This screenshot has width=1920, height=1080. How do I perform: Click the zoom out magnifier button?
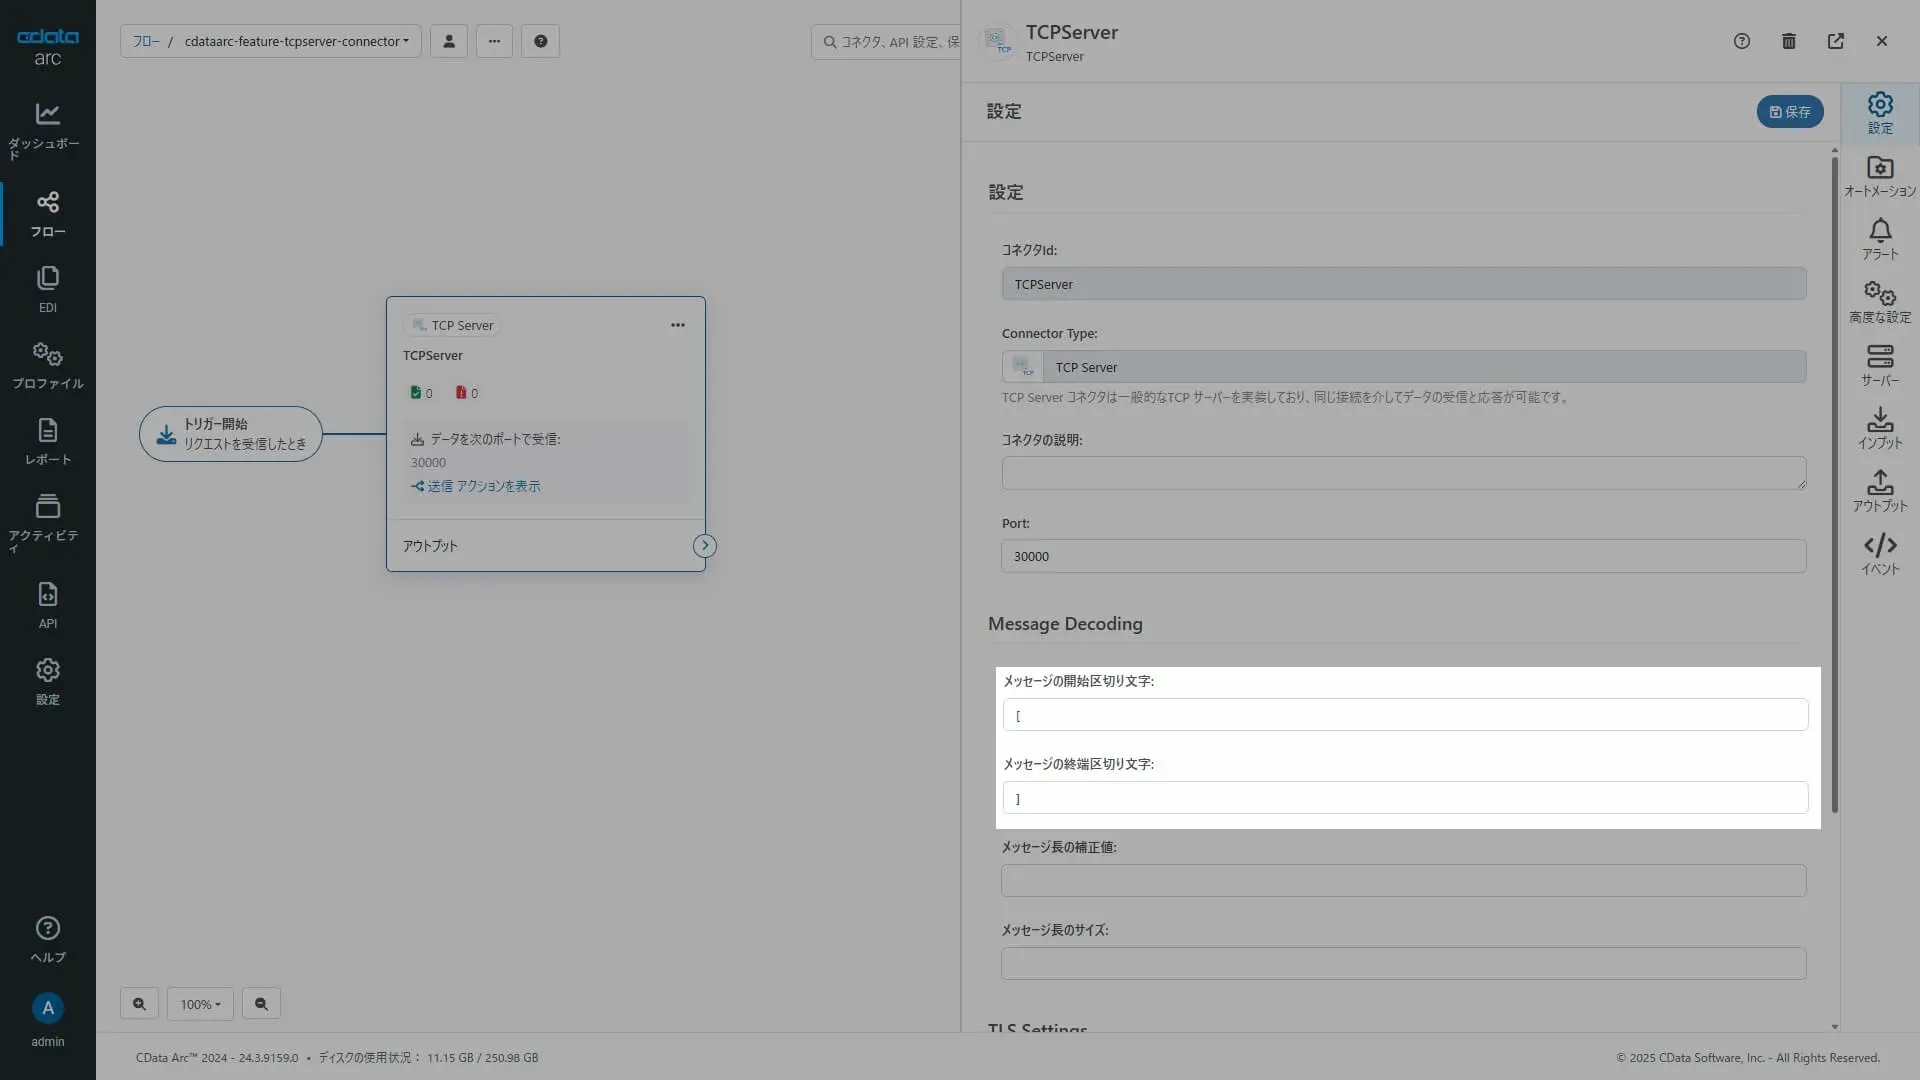click(261, 1004)
